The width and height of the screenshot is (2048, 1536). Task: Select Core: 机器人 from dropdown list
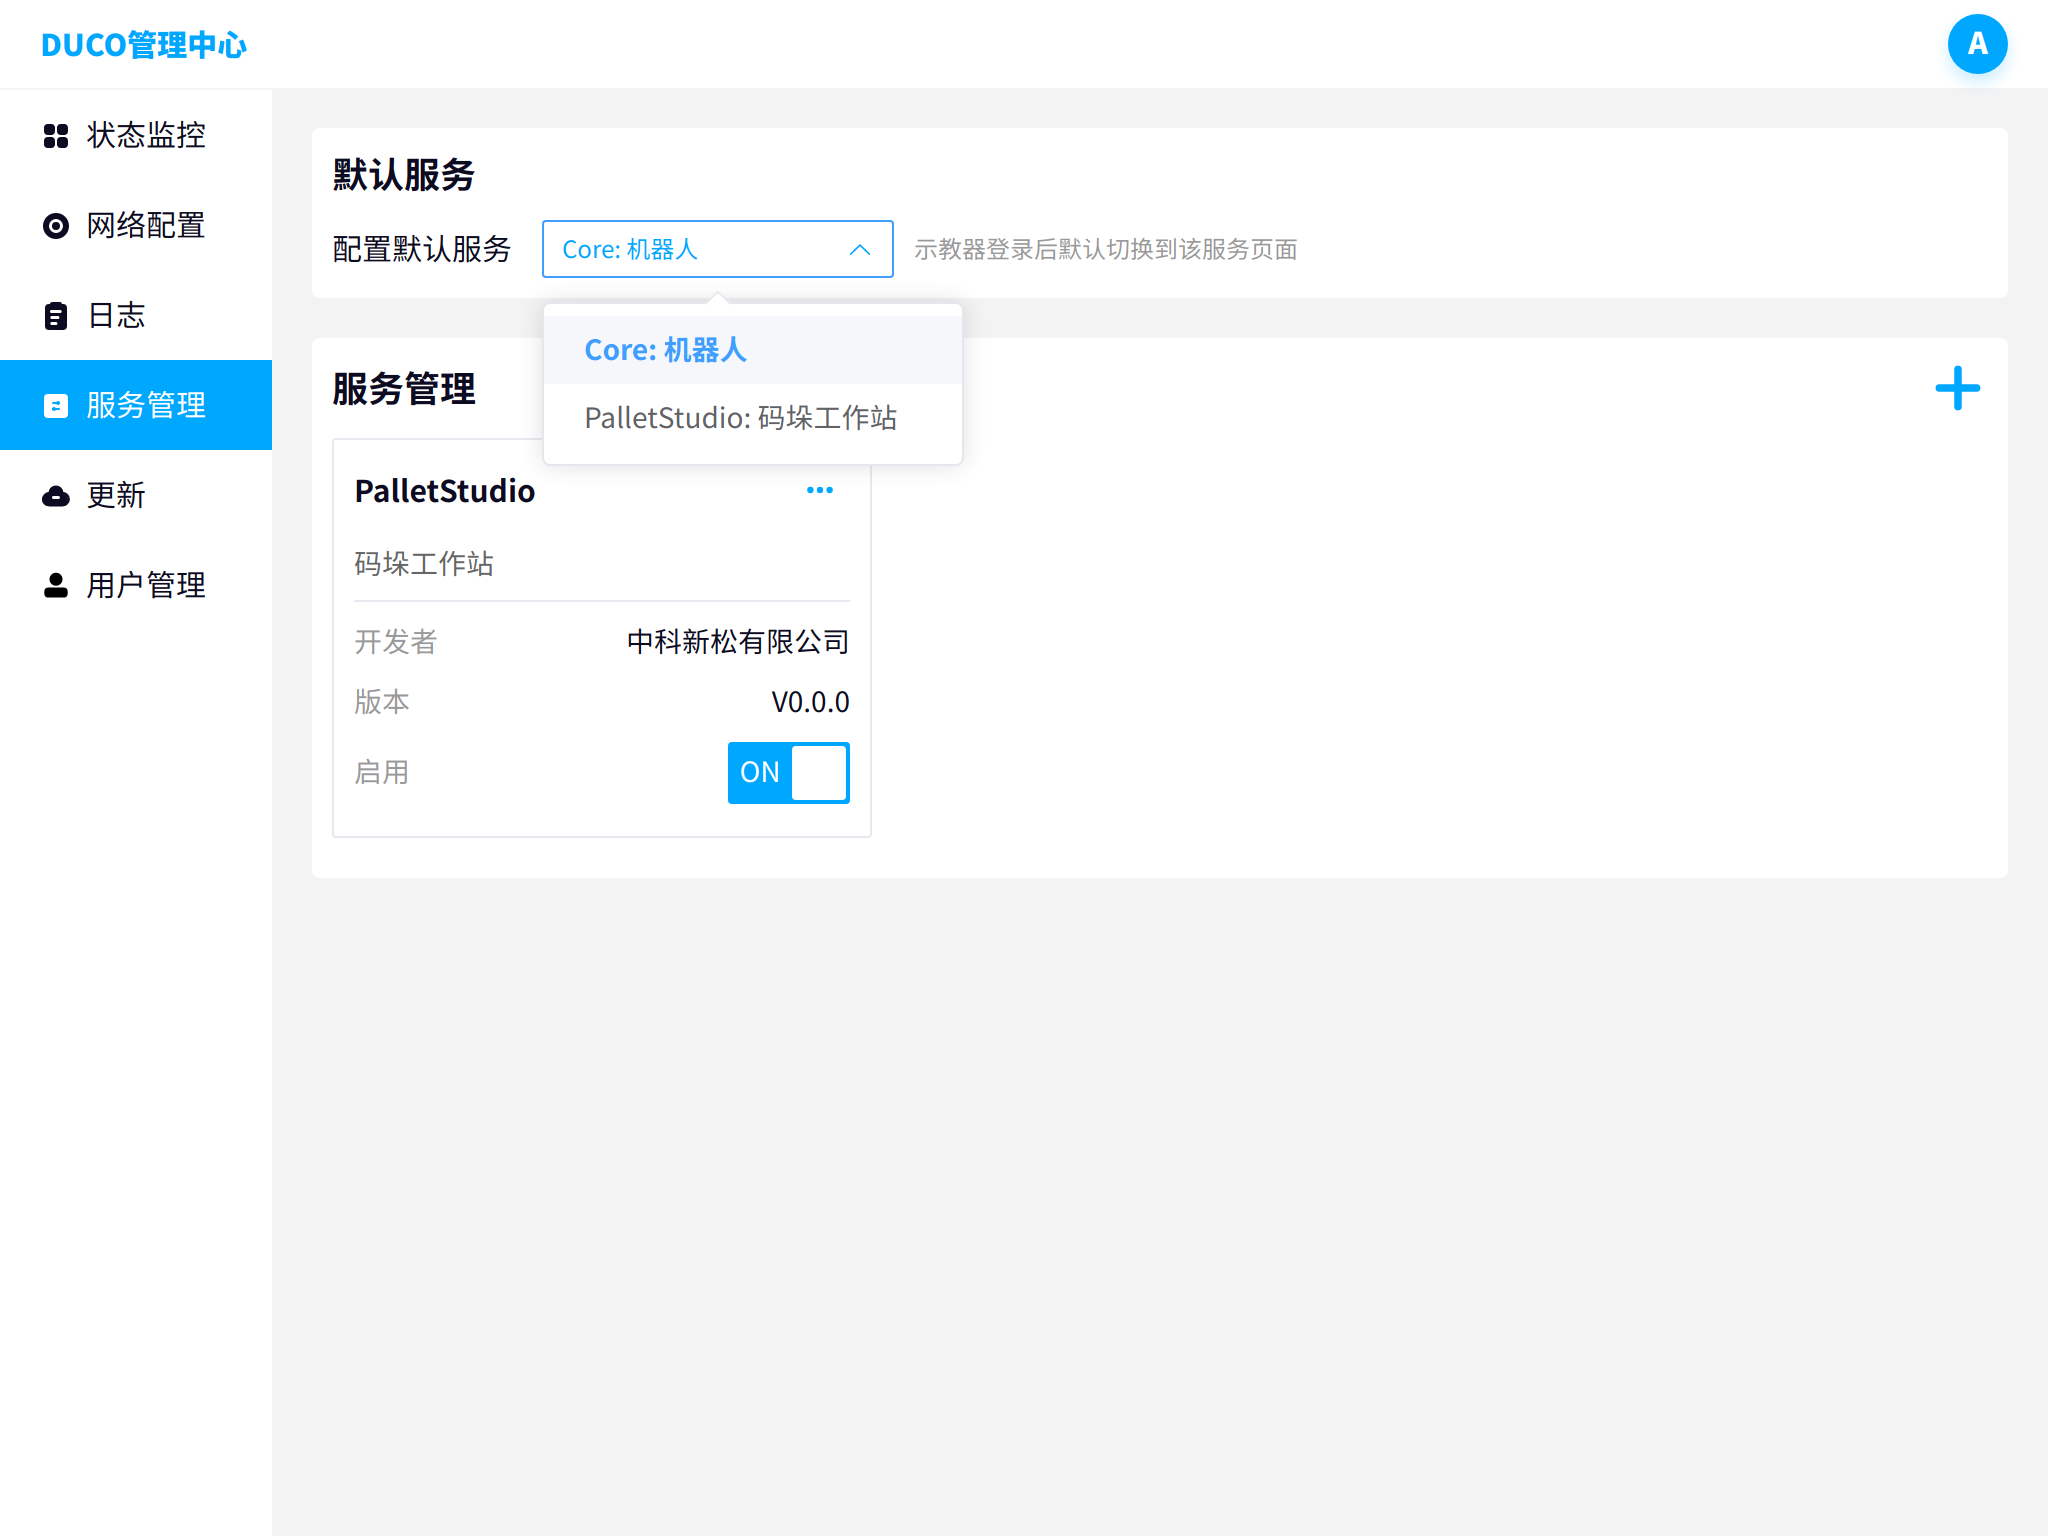coord(665,350)
